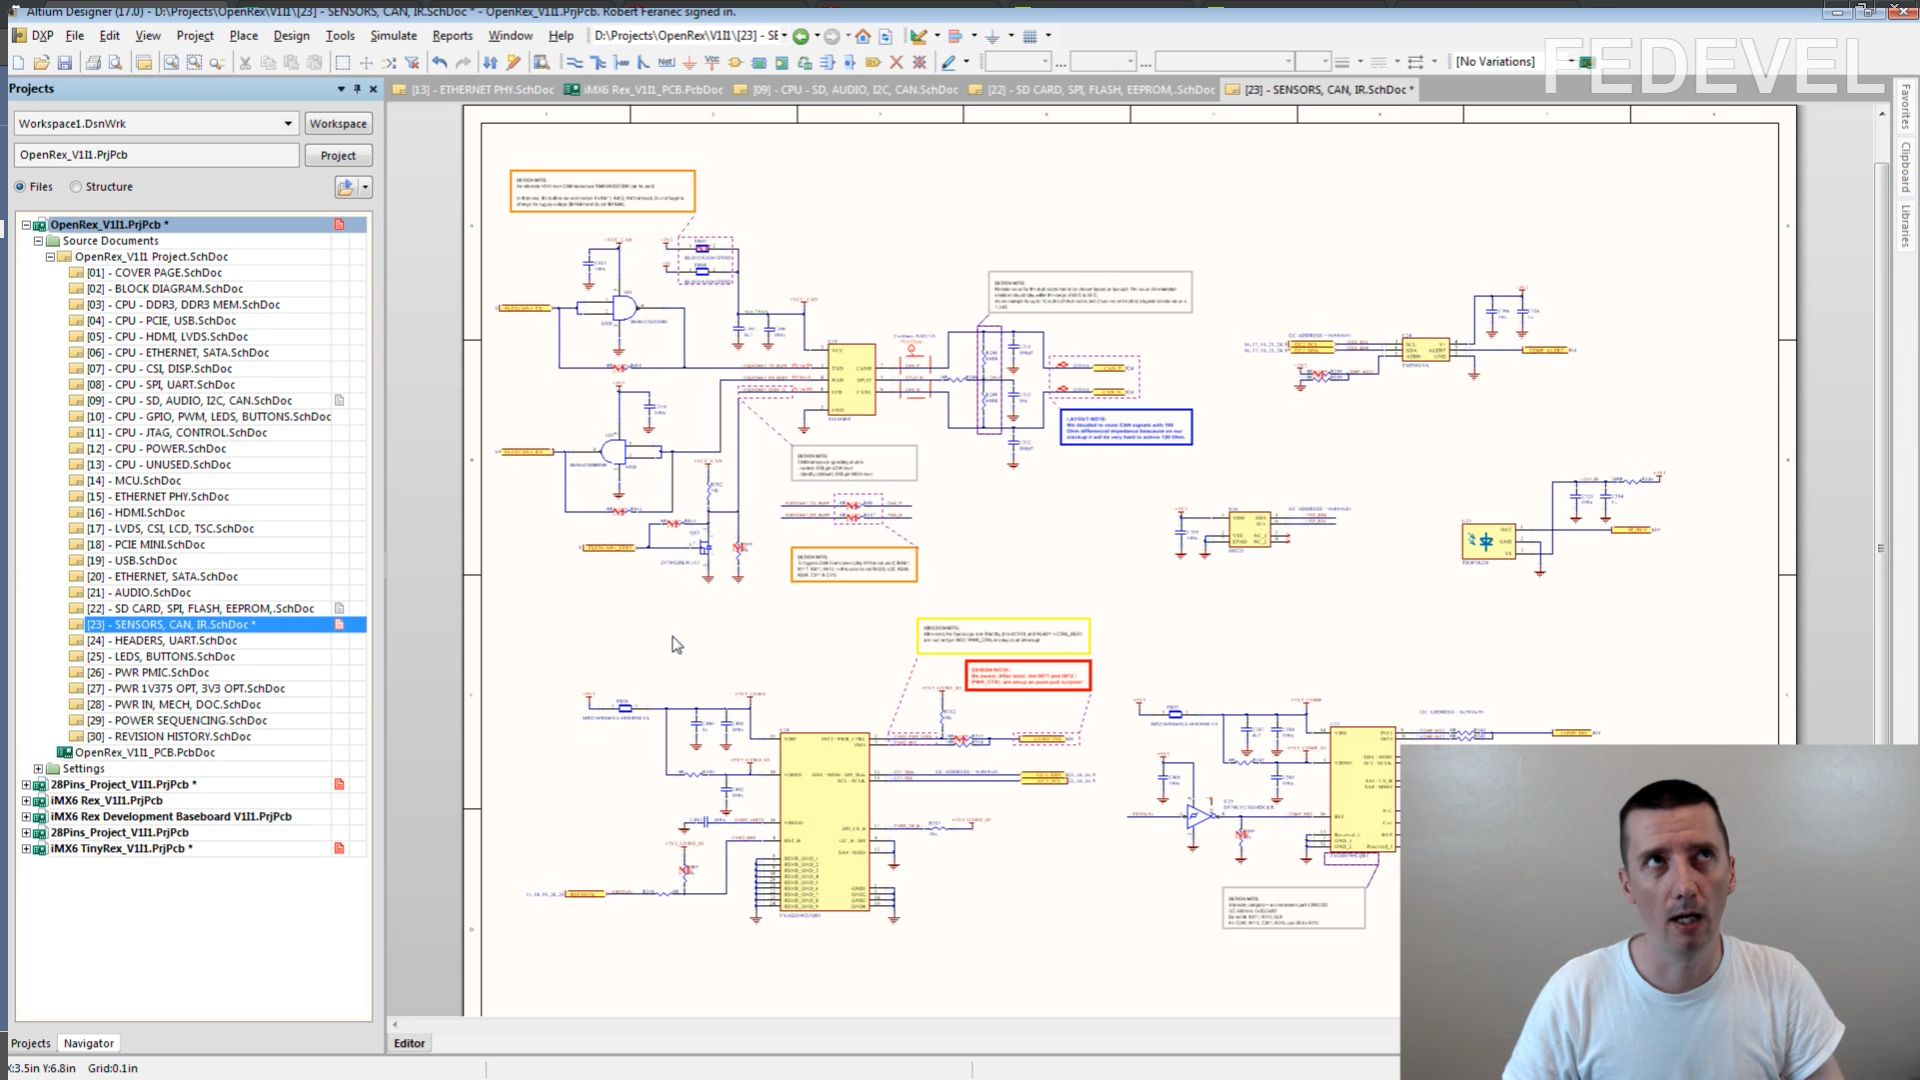This screenshot has width=1920, height=1080.
Task: Click the Save document icon
Action: tap(65, 62)
